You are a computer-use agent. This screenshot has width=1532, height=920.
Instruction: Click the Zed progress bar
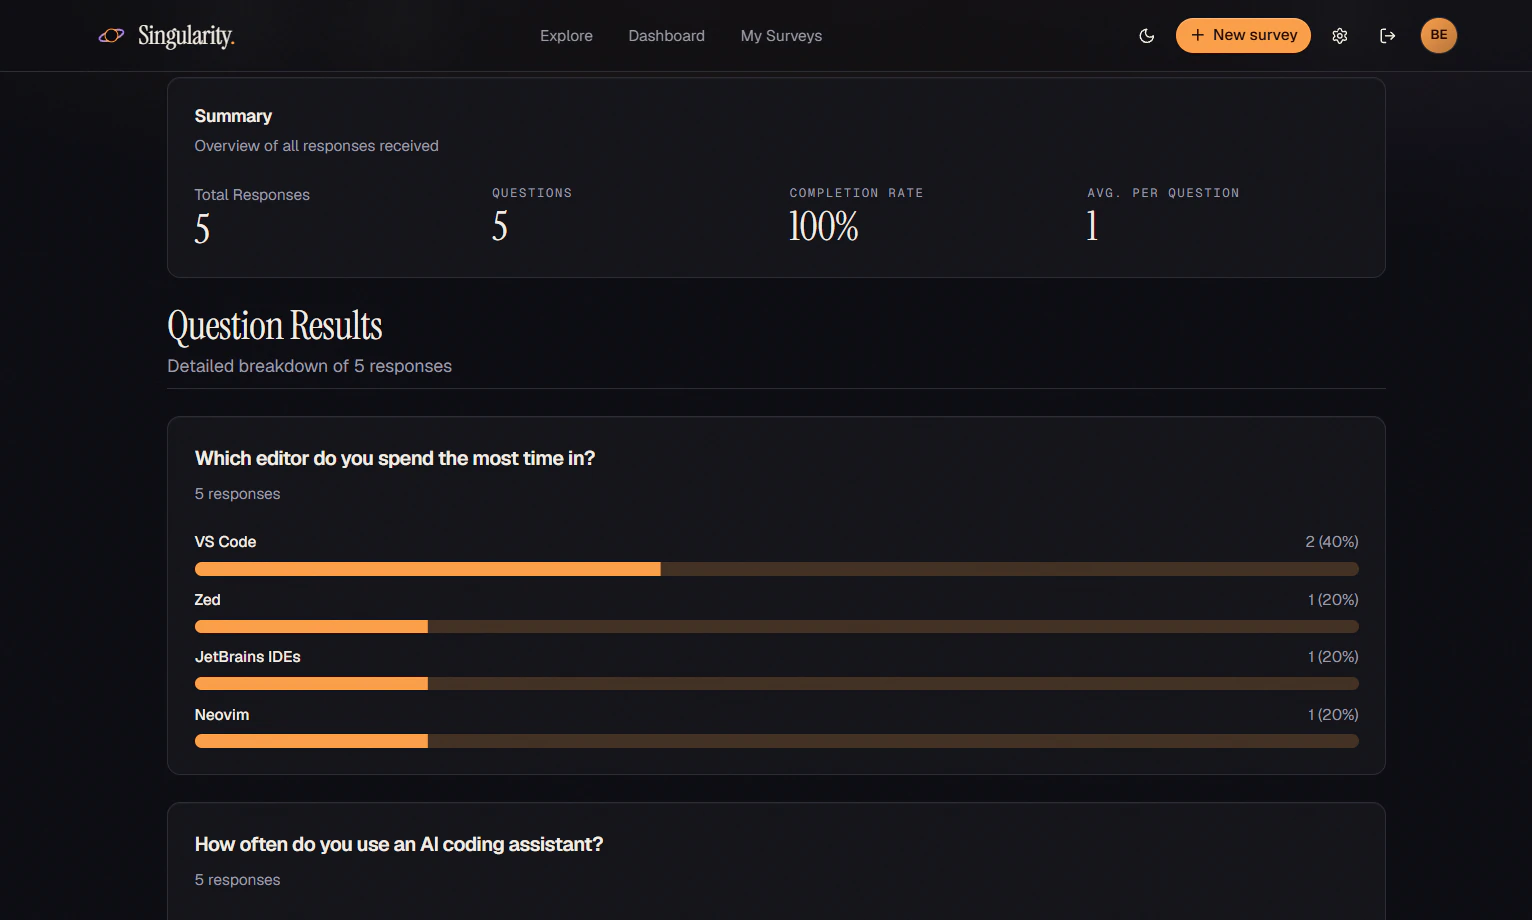tap(776, 627)
